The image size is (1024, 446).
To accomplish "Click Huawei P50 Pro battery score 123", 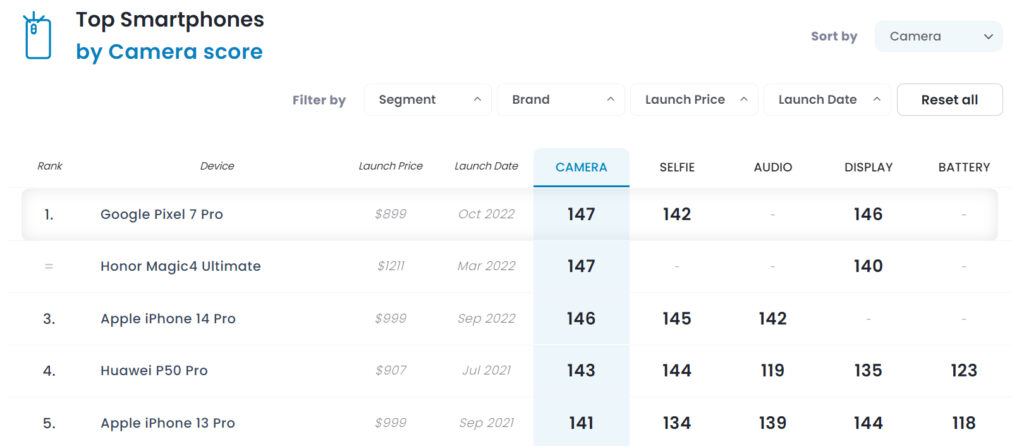I will click(x=964, y=371).
